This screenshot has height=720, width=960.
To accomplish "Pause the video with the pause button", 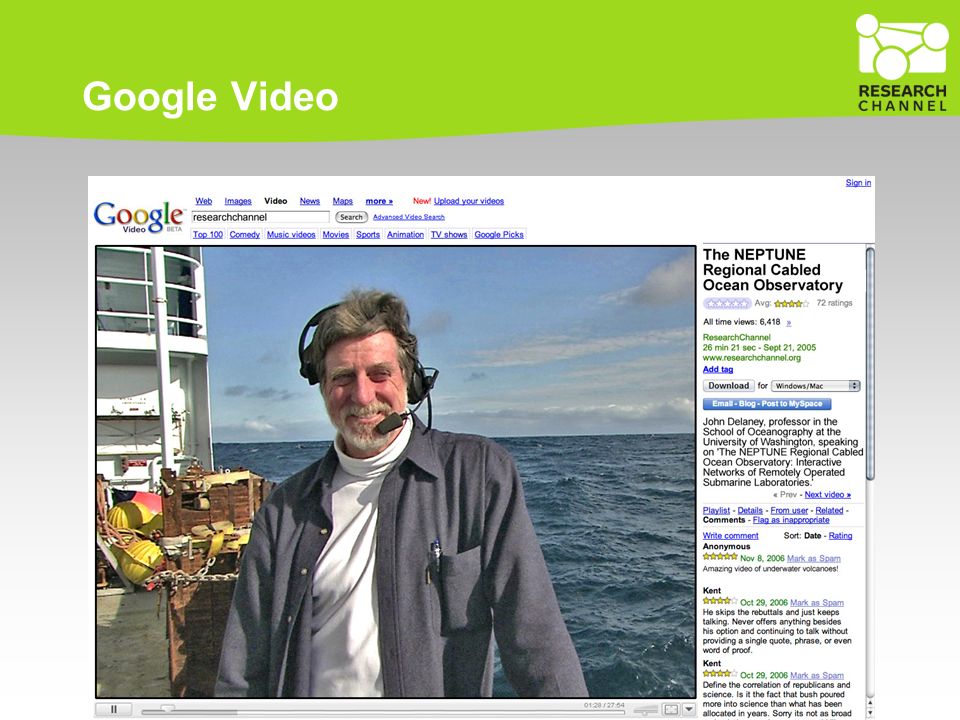I will click(114, 709).
